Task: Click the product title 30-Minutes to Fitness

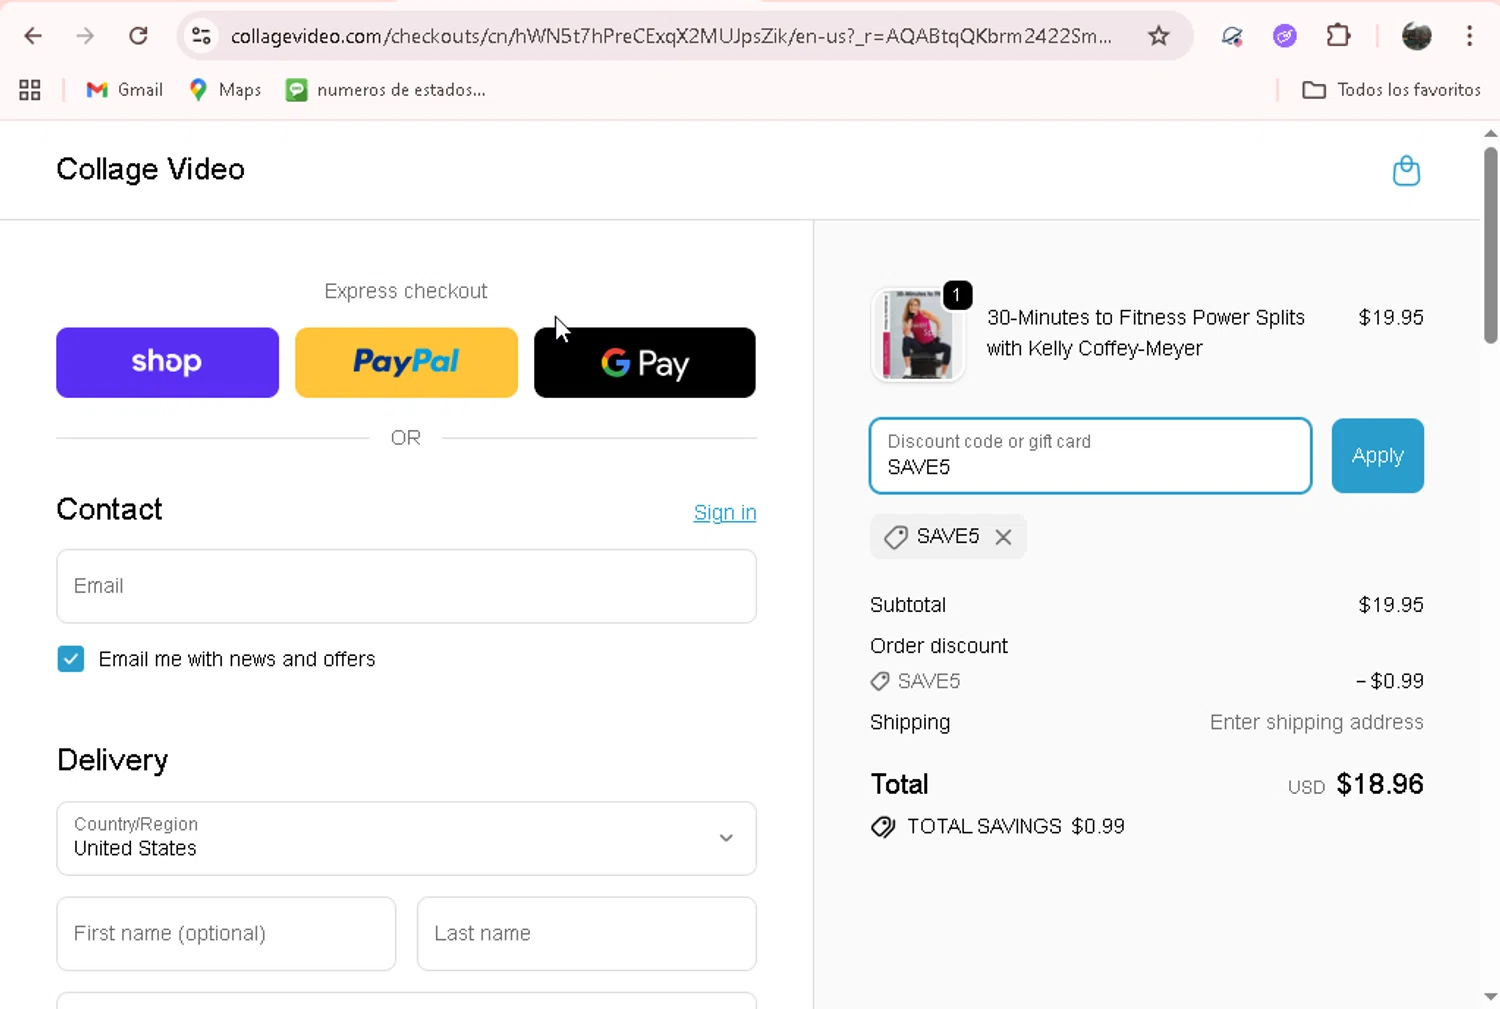Action: (x=1145, y=333)
